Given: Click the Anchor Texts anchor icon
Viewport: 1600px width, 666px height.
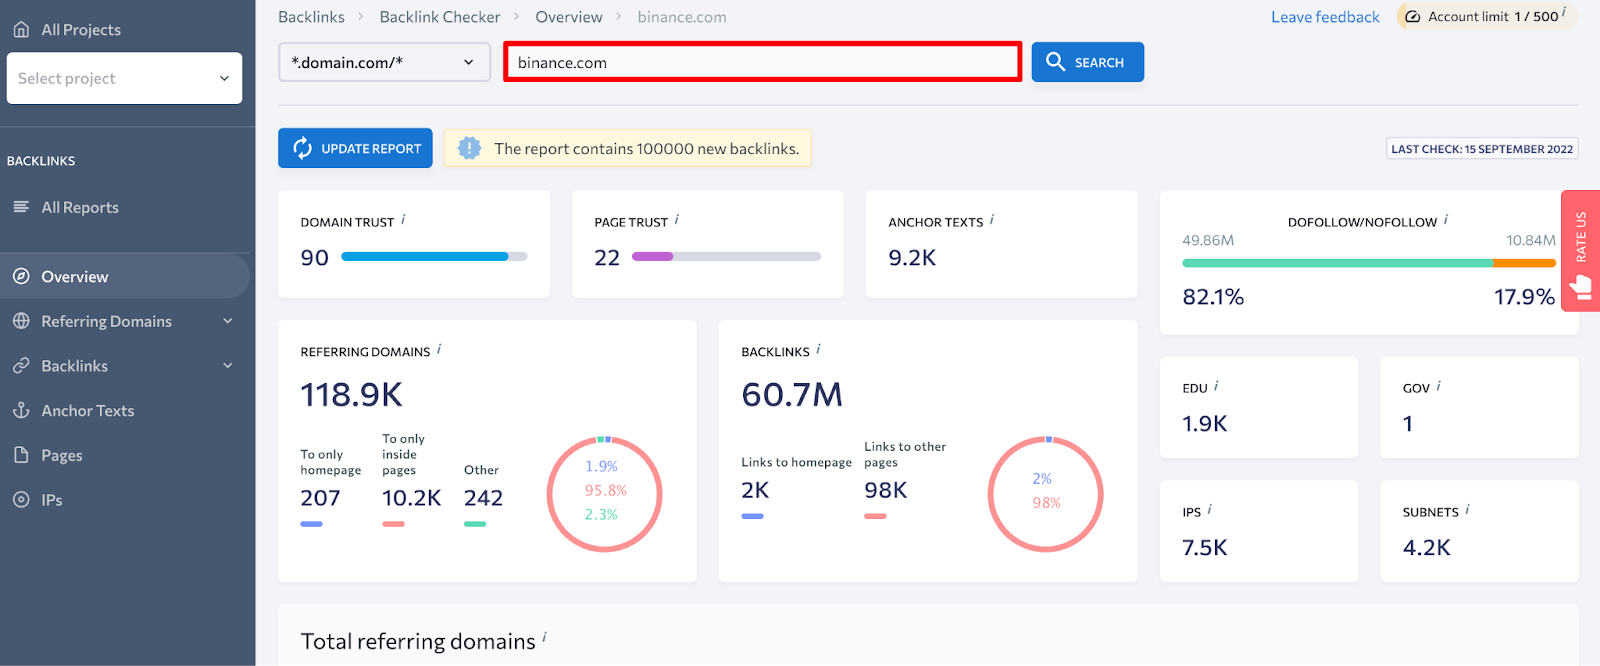Looking at the screenshot, I should coord(21,411).
